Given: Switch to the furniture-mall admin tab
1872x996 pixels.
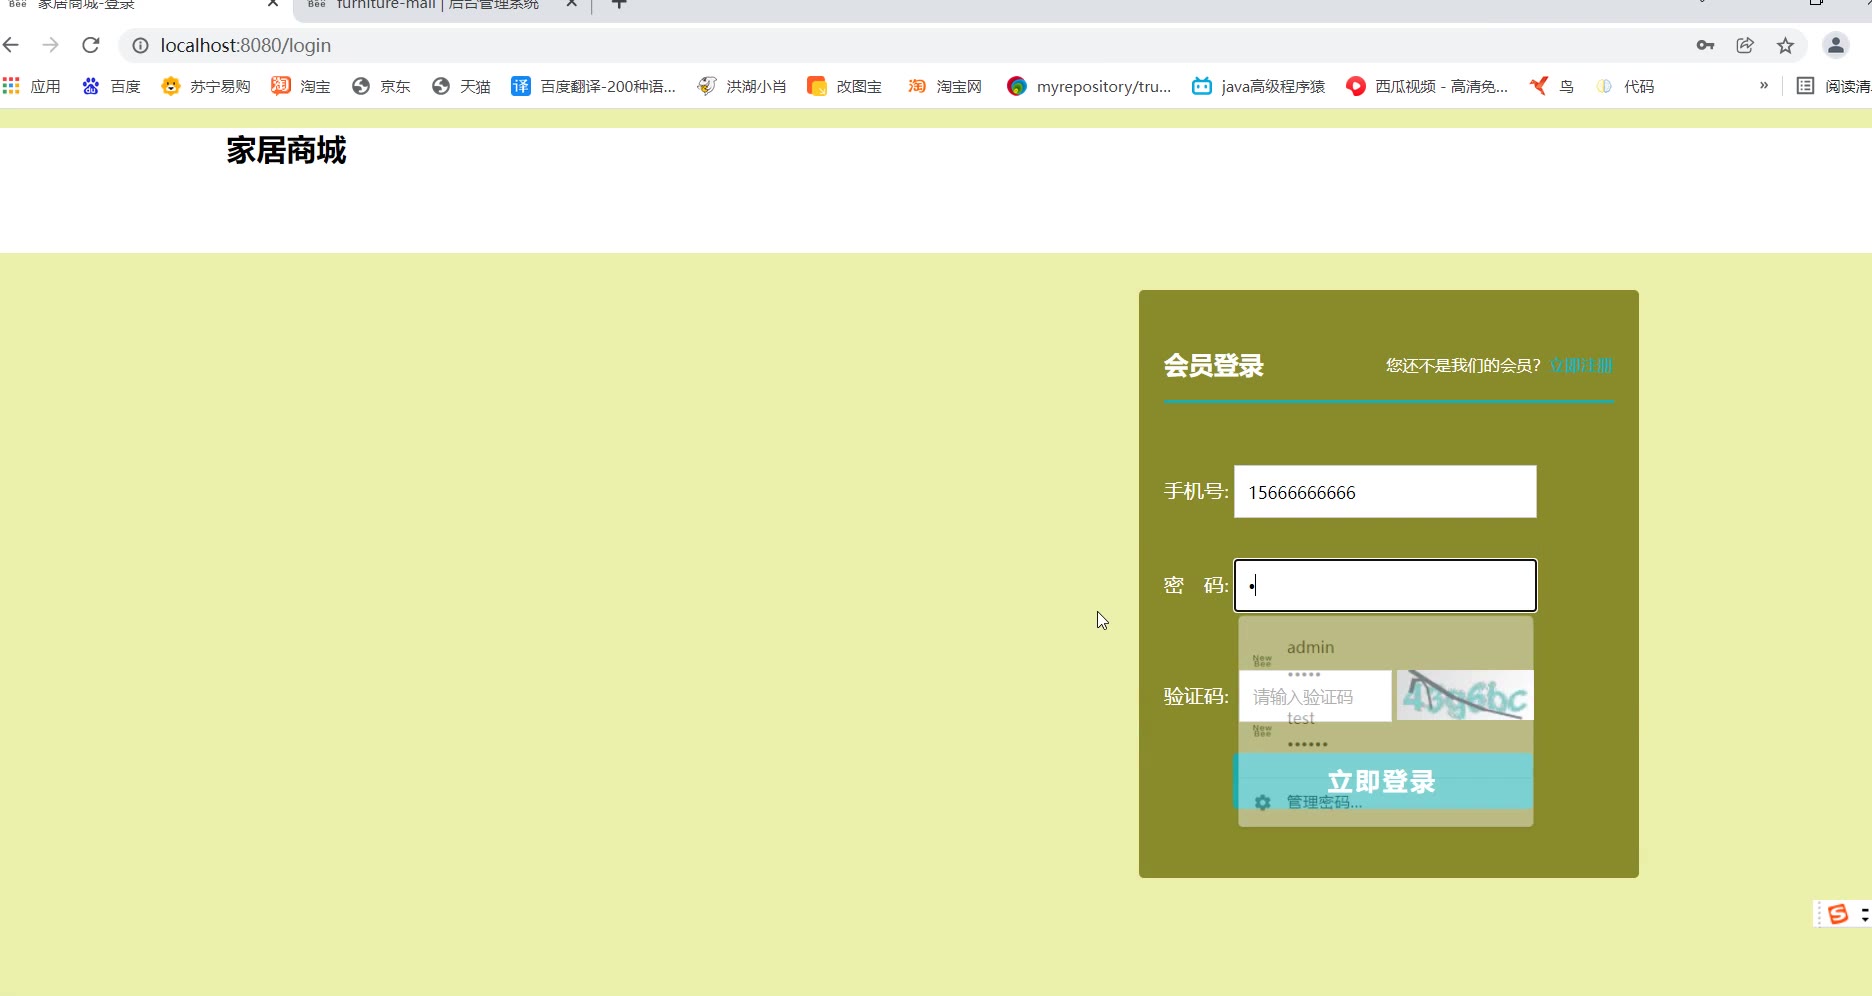Looking at the screenshot, I should coord(436,5).
